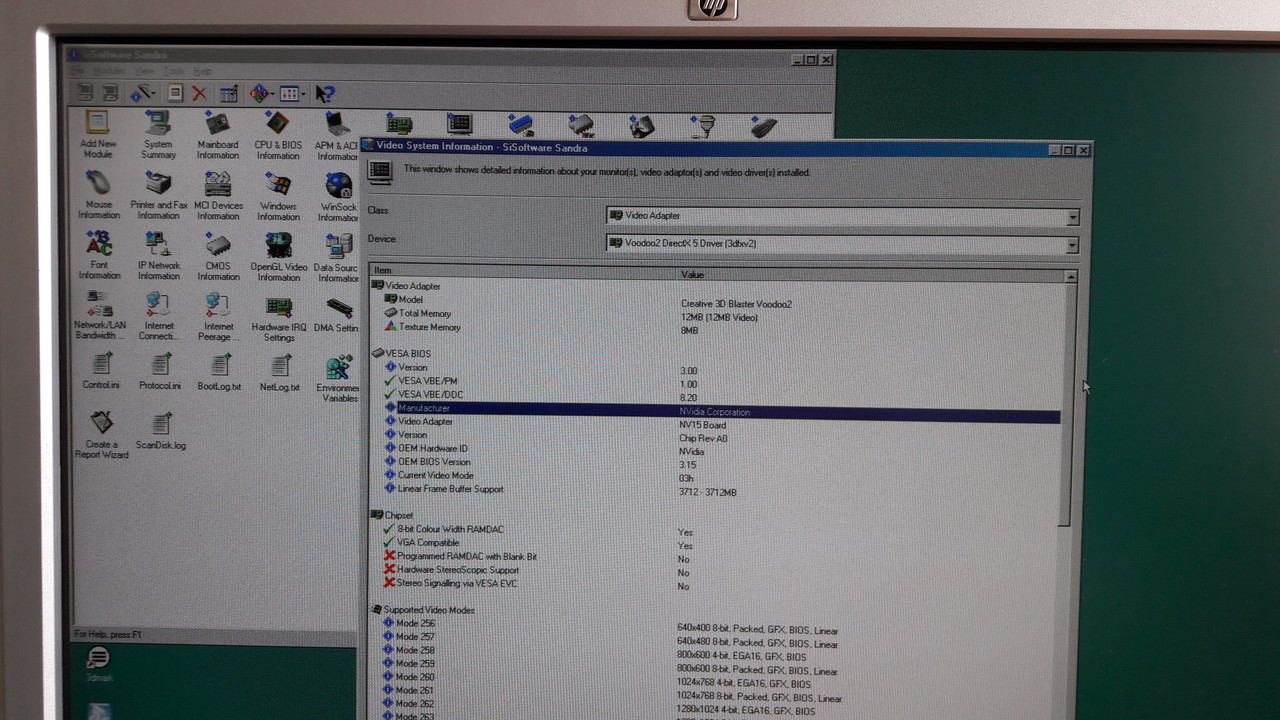
Task: Open IP Network Information module
Action: pyautogui.click(x=158, y=256)
